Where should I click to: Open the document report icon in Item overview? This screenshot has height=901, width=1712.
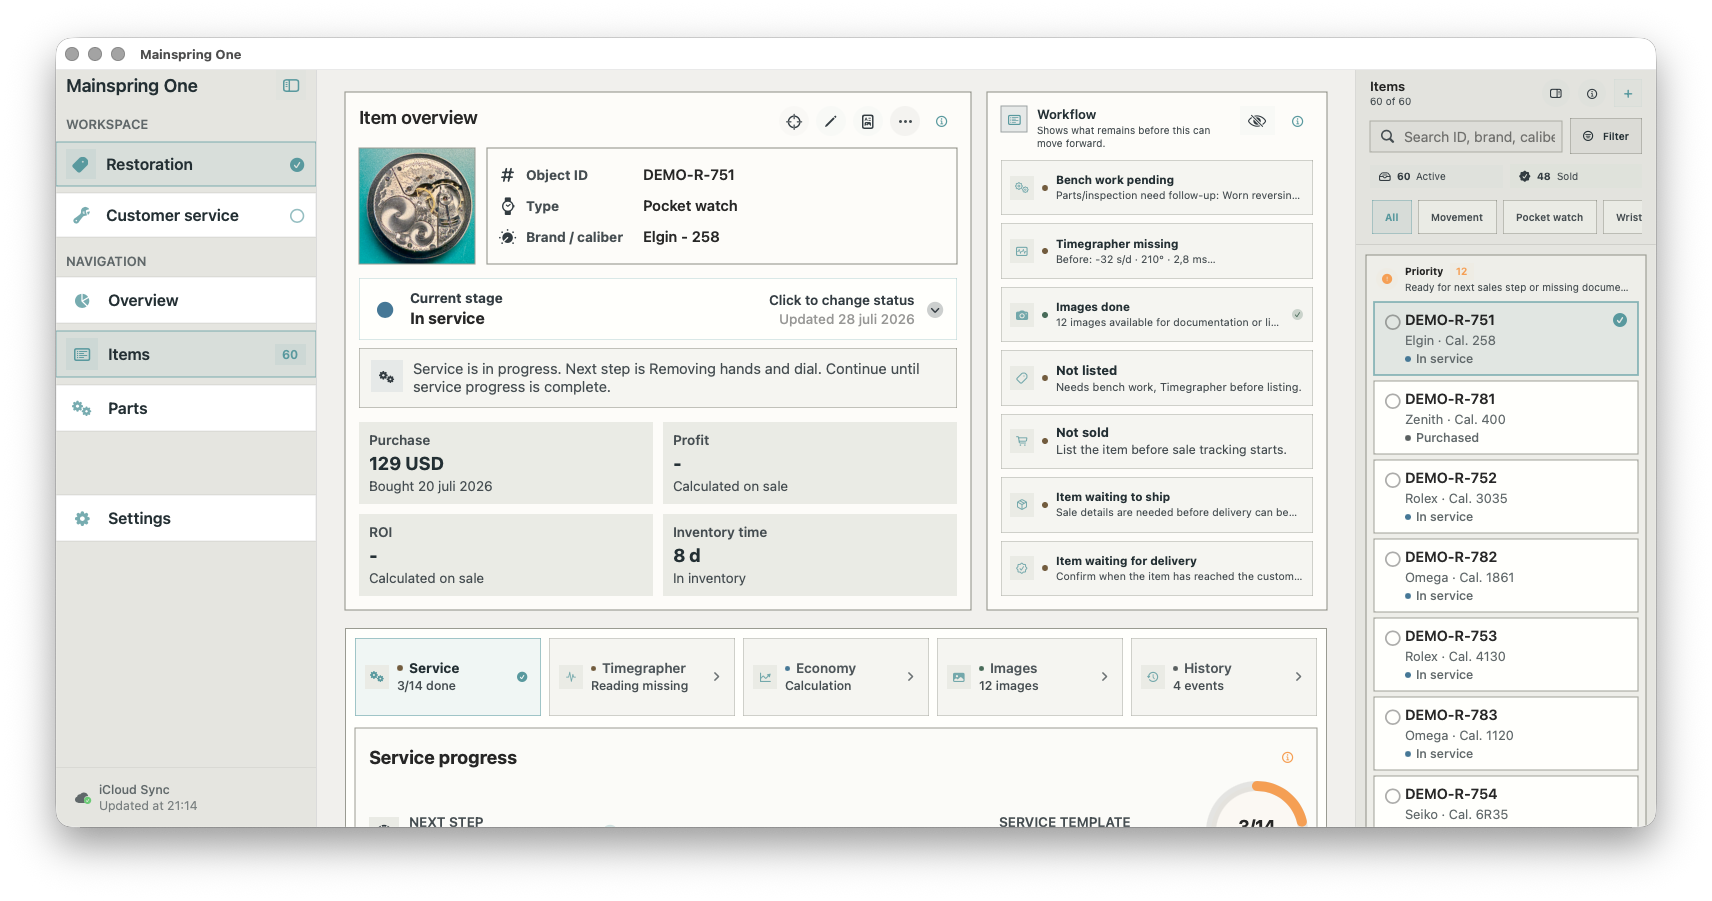tap(868, 122)
